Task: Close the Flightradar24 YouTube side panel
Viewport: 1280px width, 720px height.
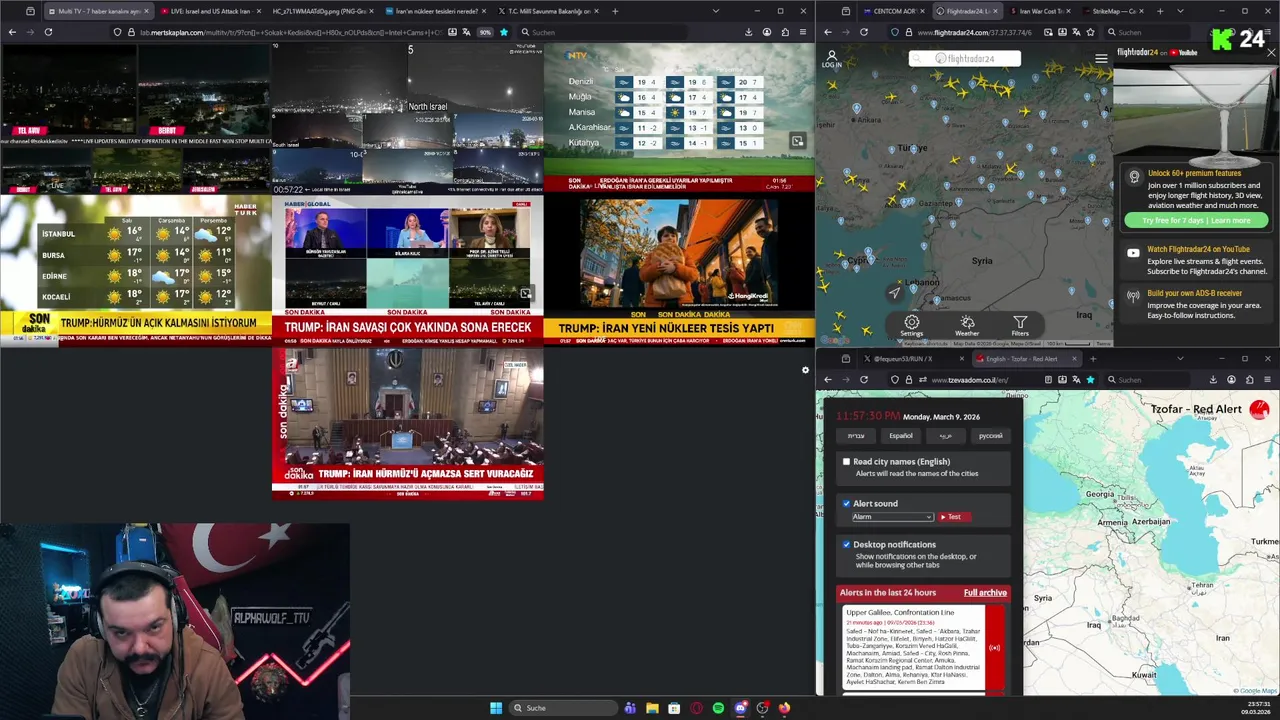Action: click(x=1271, y=52)
